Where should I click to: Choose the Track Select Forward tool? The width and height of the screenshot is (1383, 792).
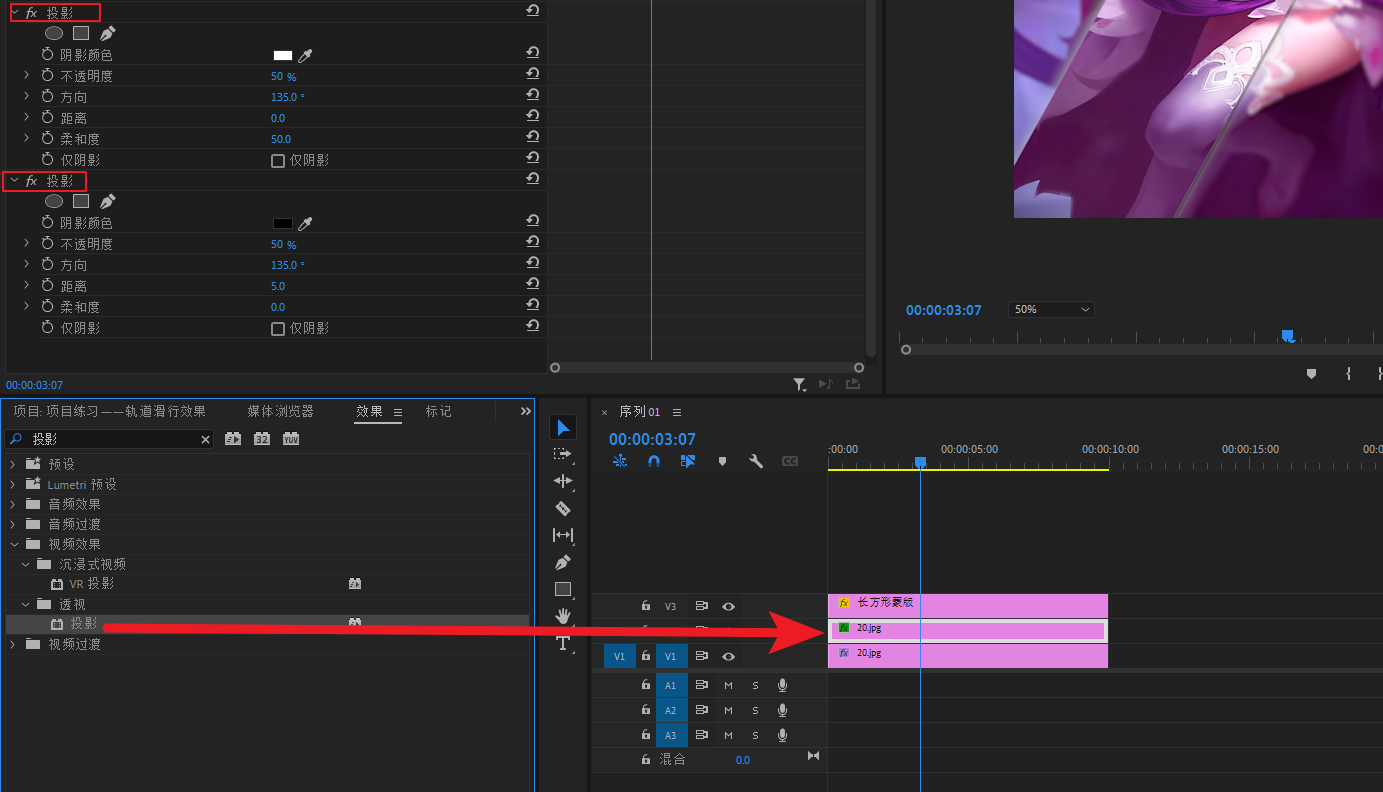click(x=563, y=454)
